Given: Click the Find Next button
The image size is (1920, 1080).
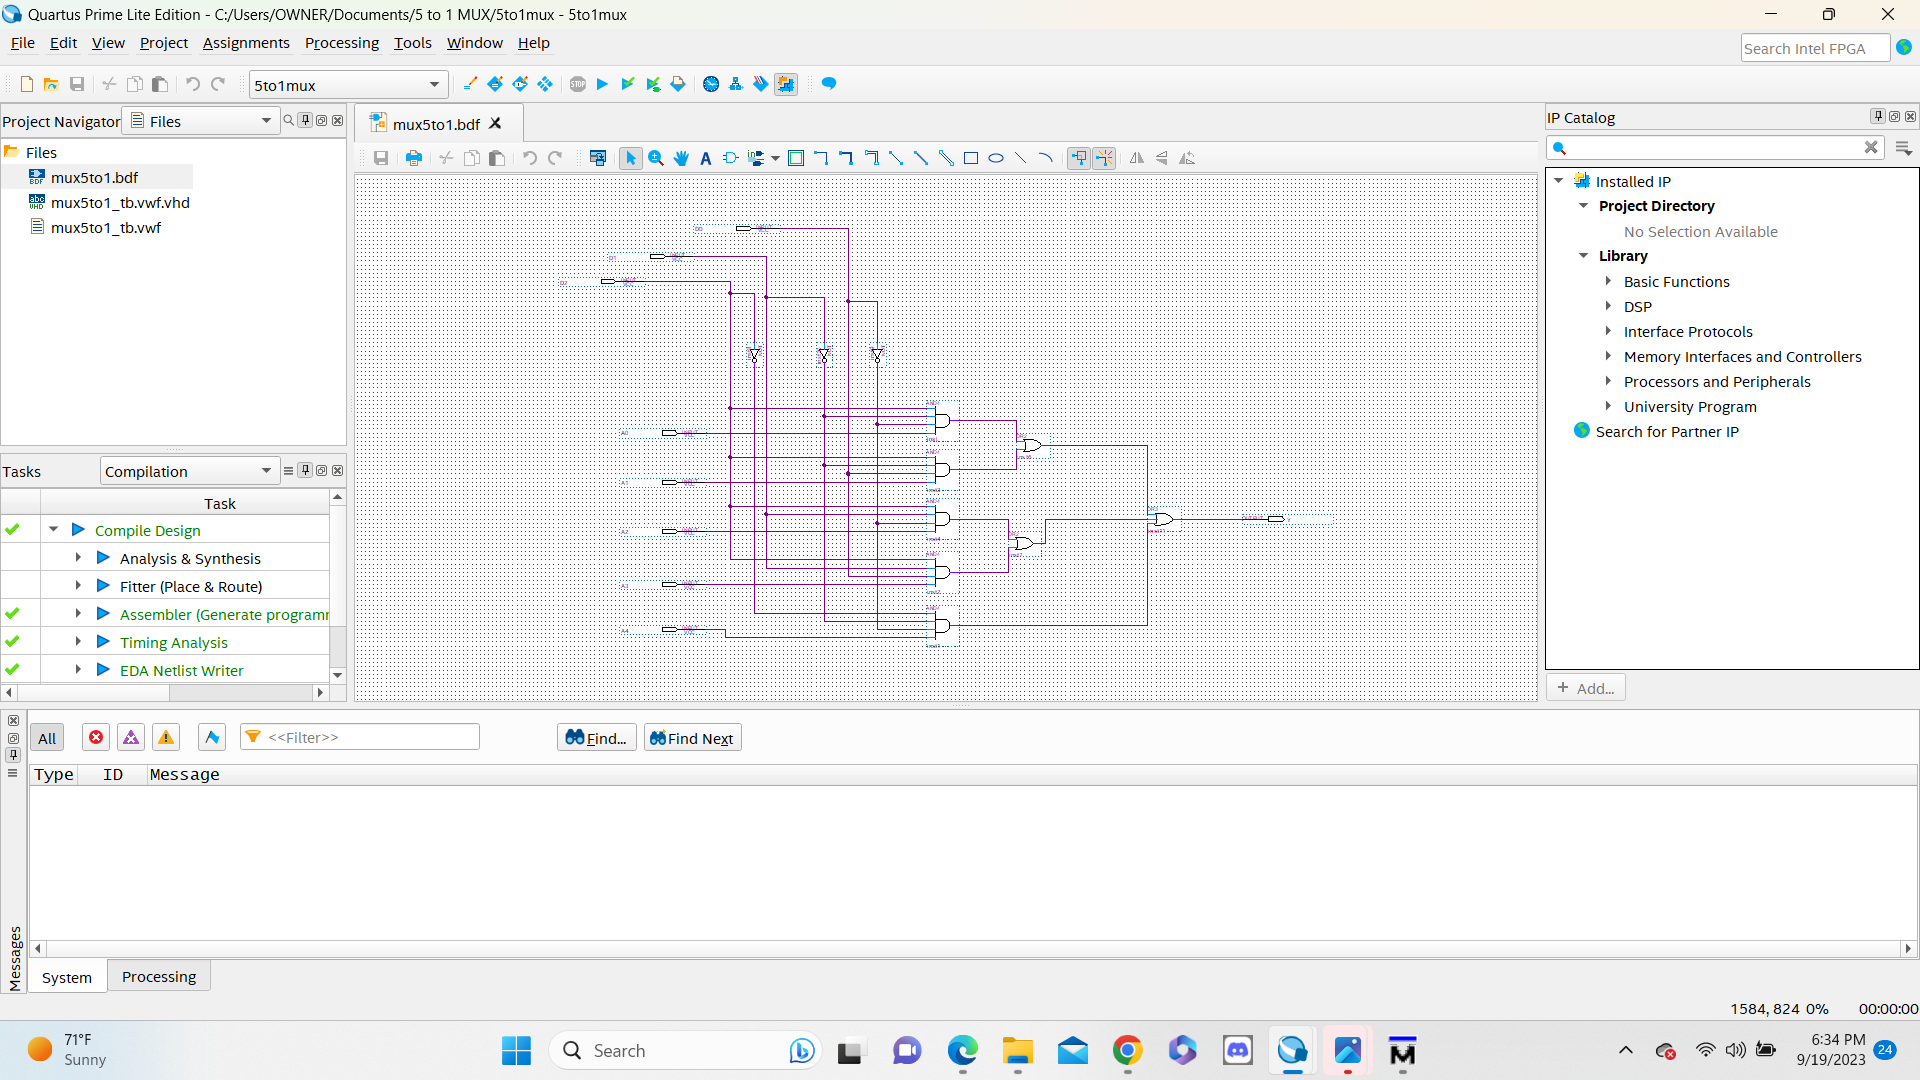Looking at the screenshot, I should tap(692, 738).
